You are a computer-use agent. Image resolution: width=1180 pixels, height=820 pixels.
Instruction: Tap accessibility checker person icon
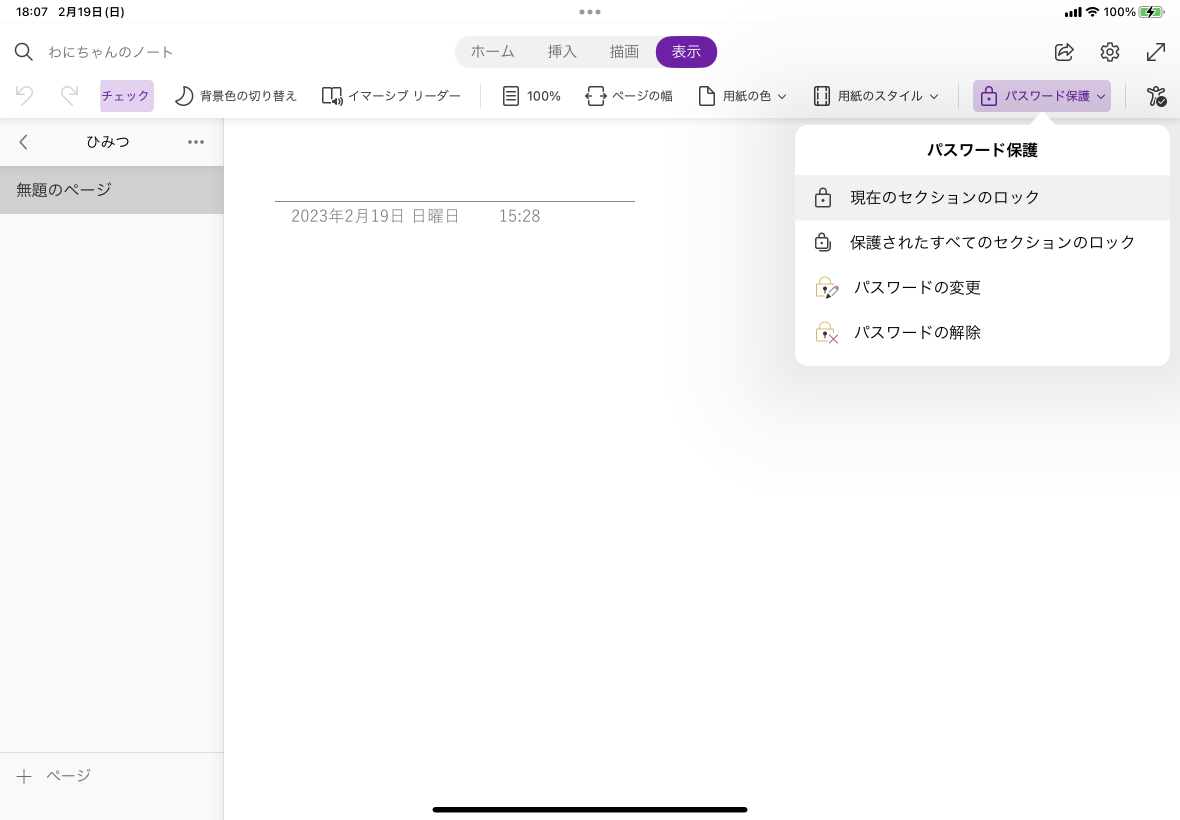tap(1156, 96)
